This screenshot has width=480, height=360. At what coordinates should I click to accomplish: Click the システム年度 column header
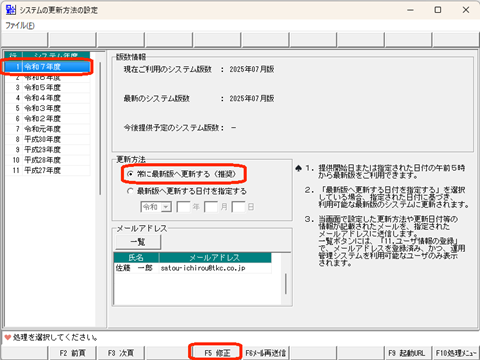point(56,55)
